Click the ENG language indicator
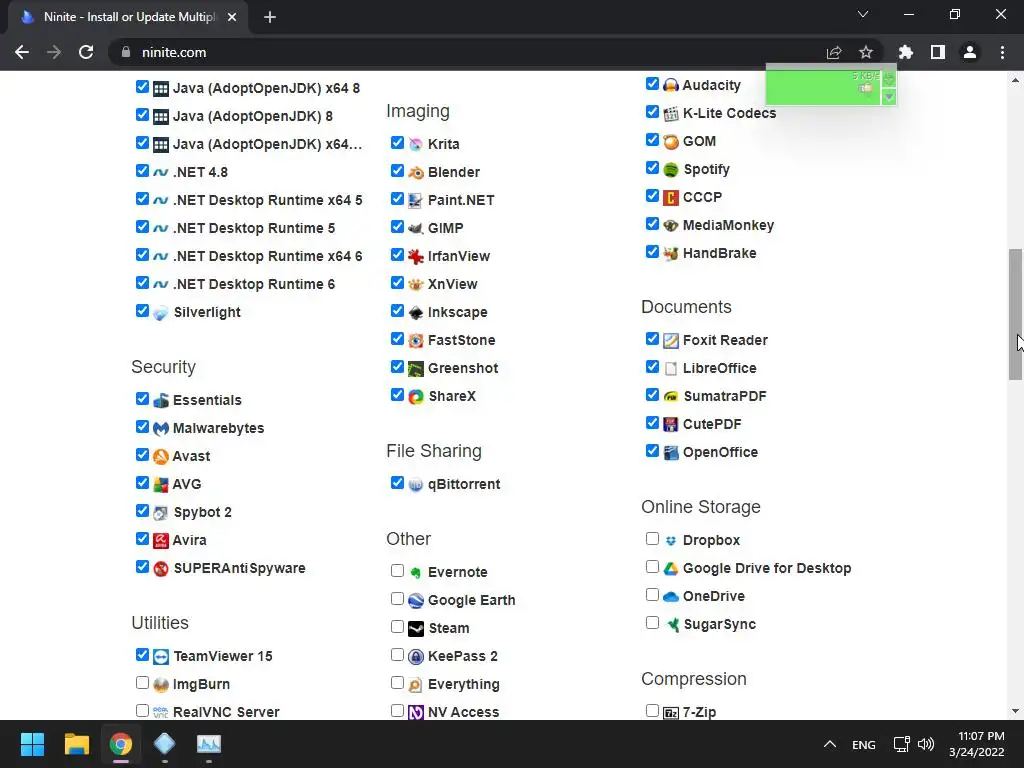The height and width of the screenshot is (768, 1024). click(x=863, y=744)
